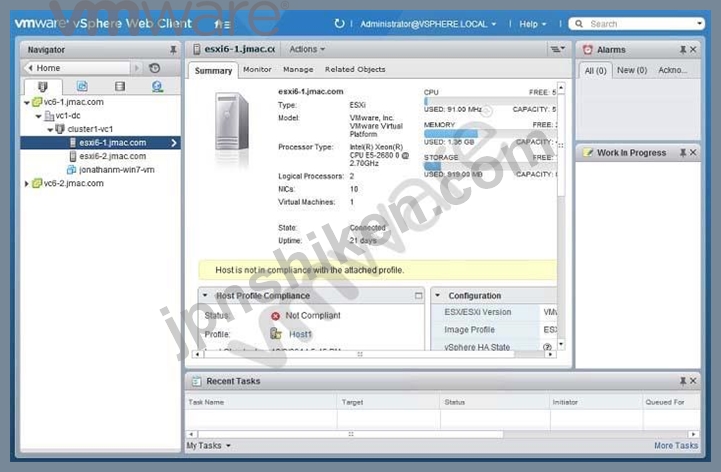Pin the Navigator panel

[173, 50]
